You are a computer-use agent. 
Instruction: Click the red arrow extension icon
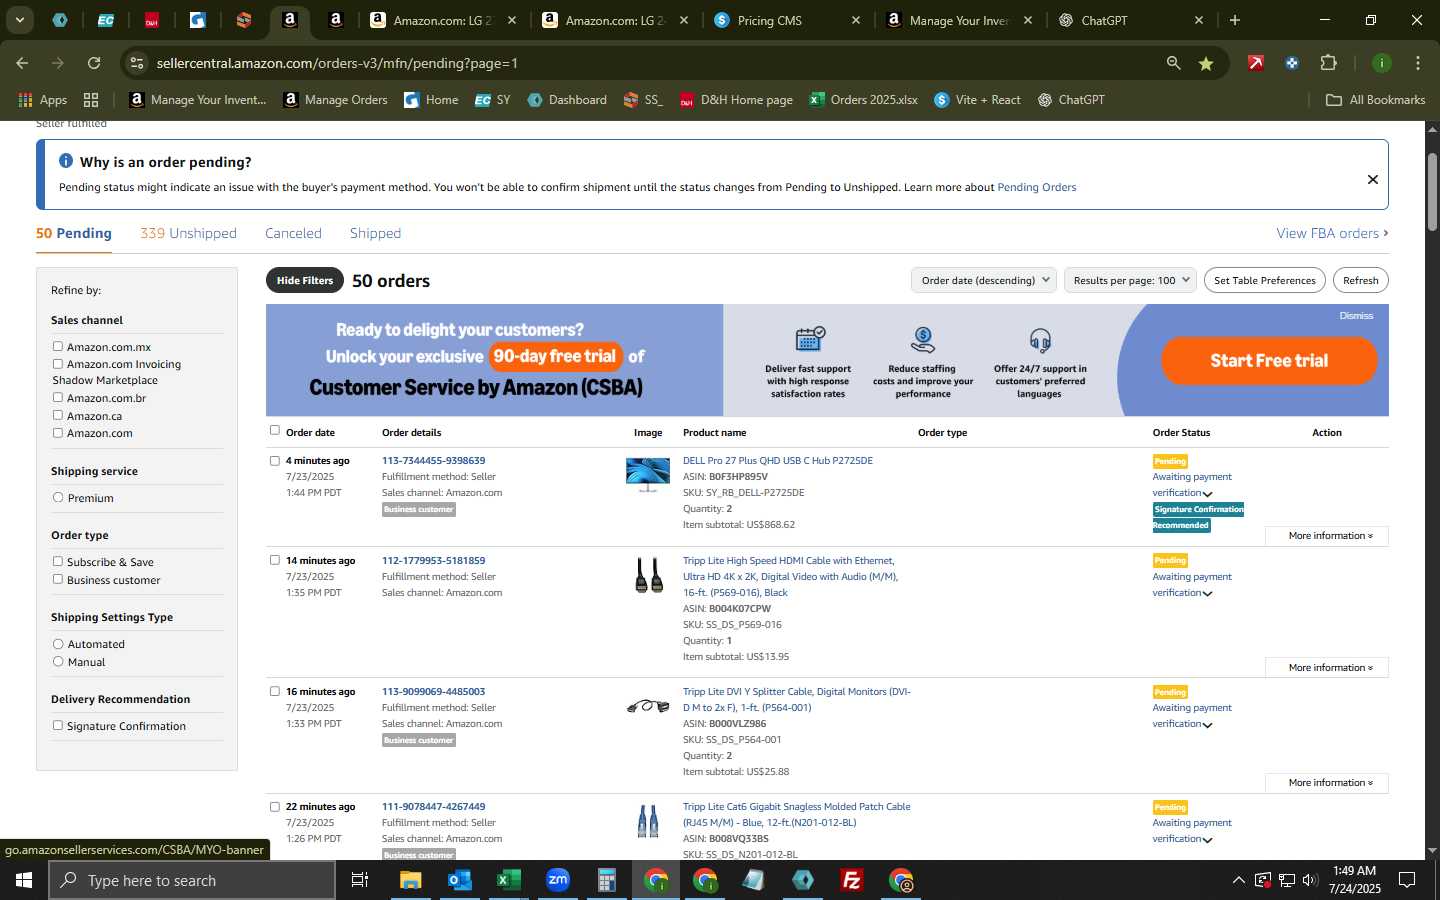(1256, 63)
